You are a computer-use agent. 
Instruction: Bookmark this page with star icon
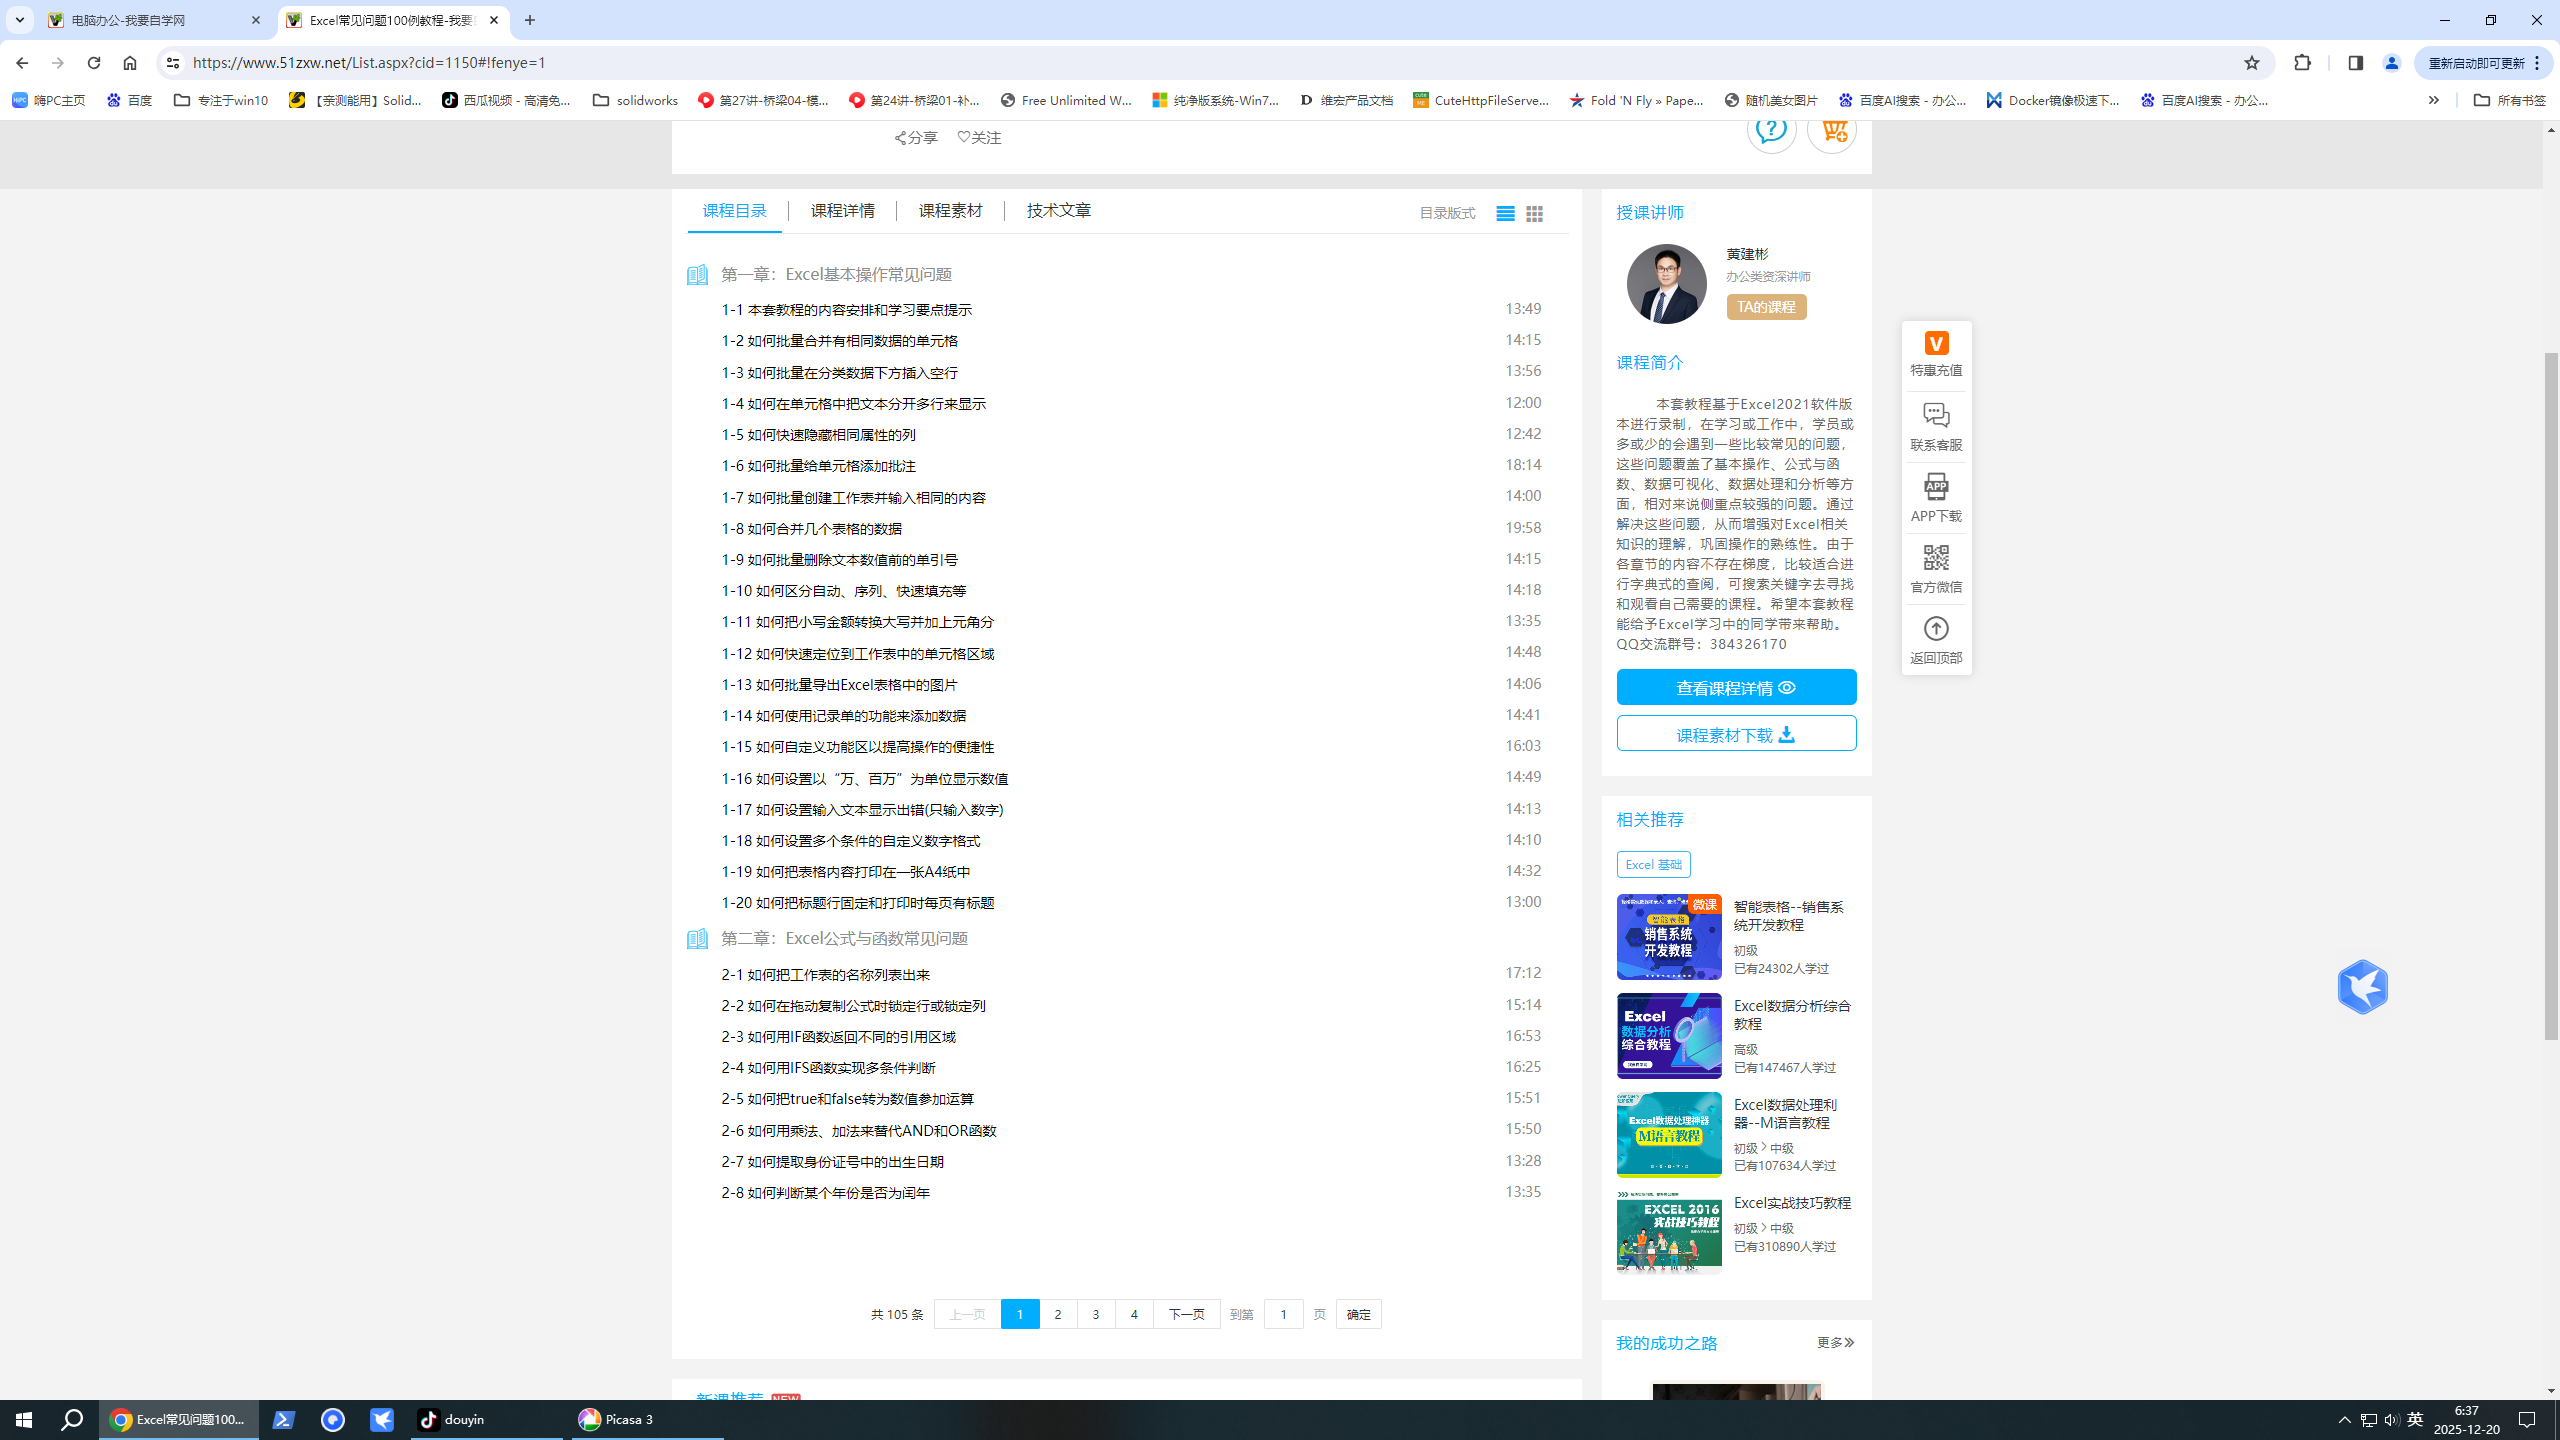2251,63
